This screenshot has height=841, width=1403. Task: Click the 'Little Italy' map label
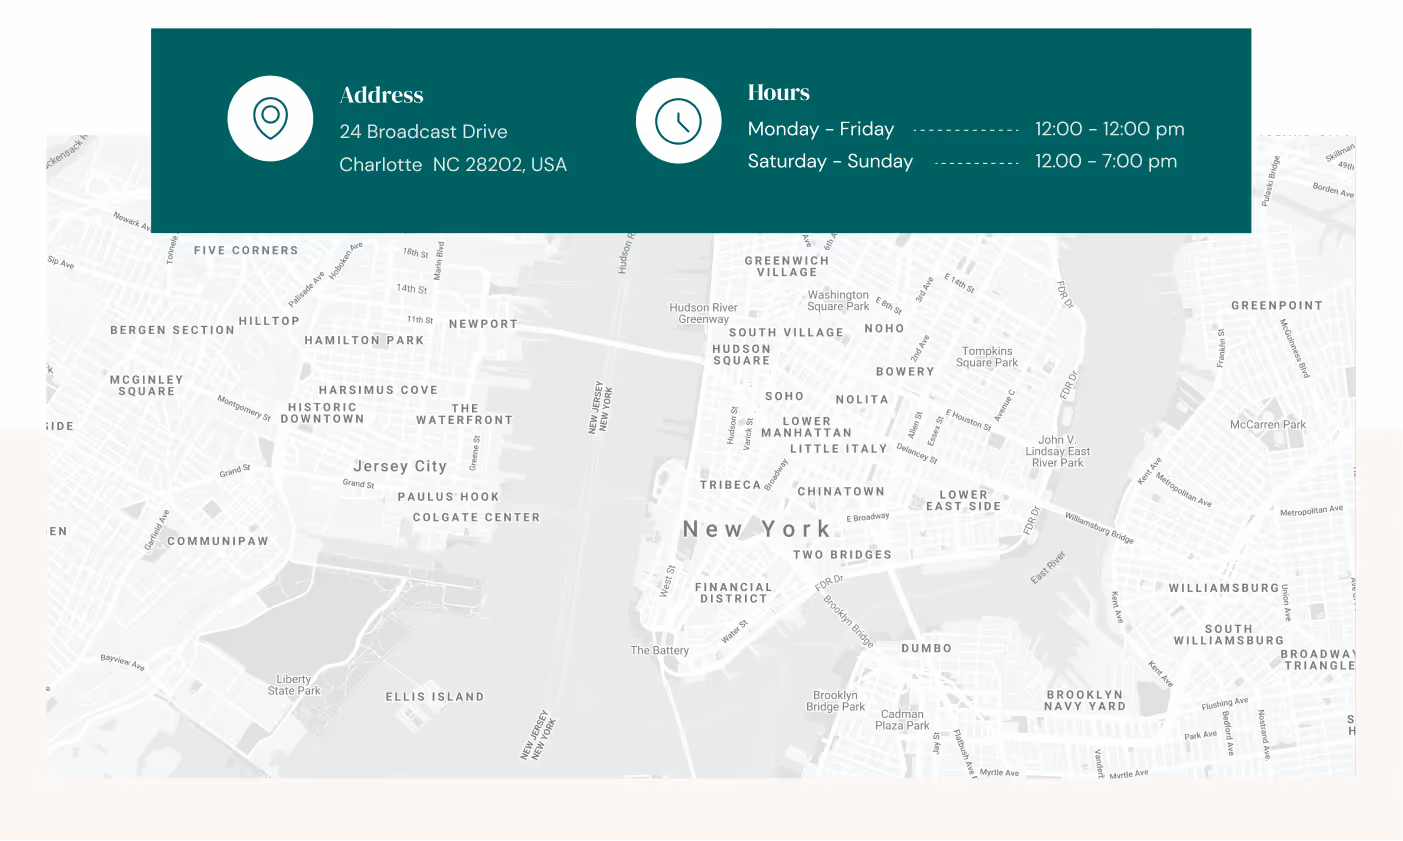839,449
